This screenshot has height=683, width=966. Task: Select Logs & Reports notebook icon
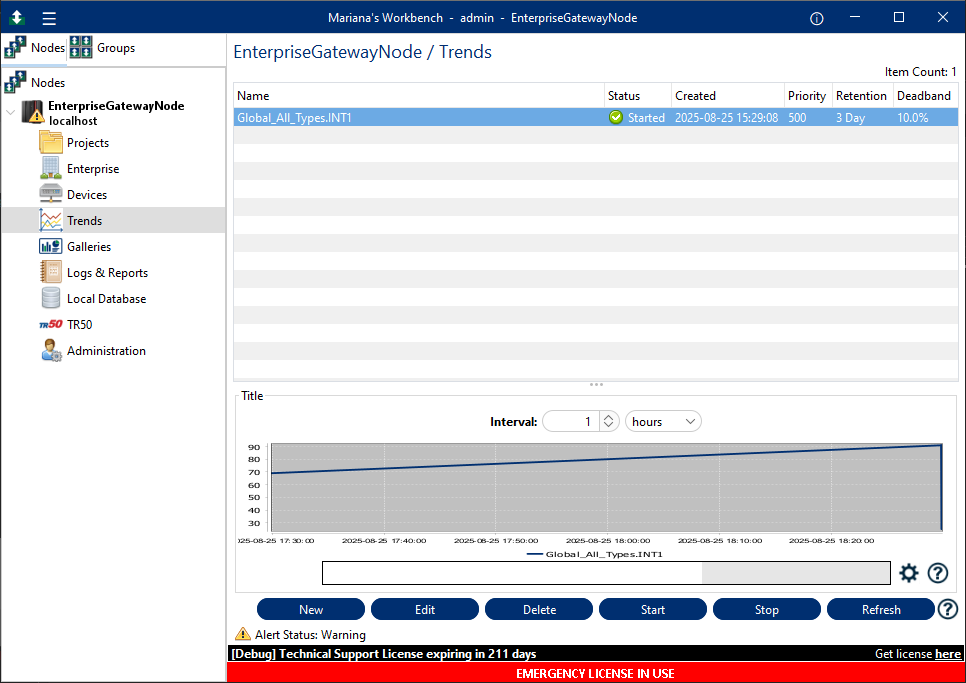51,273
